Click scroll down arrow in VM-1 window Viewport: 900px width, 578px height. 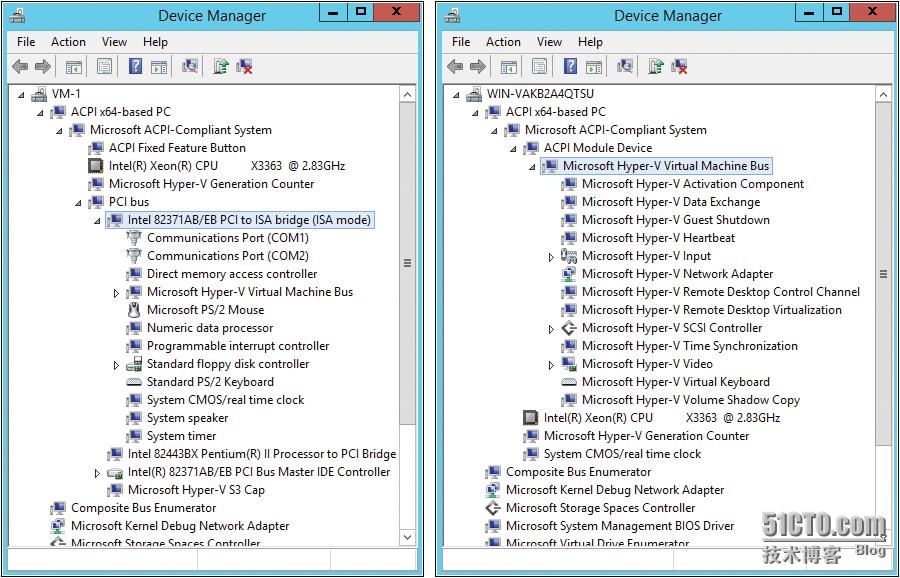[408, 537]
